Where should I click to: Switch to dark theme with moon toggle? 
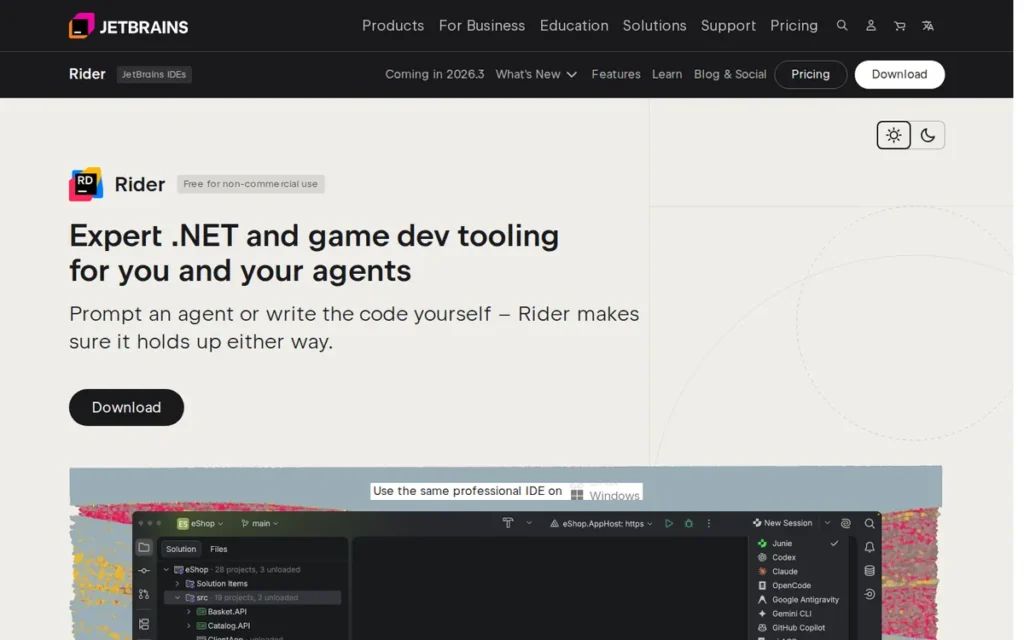(x=927, y=135)
